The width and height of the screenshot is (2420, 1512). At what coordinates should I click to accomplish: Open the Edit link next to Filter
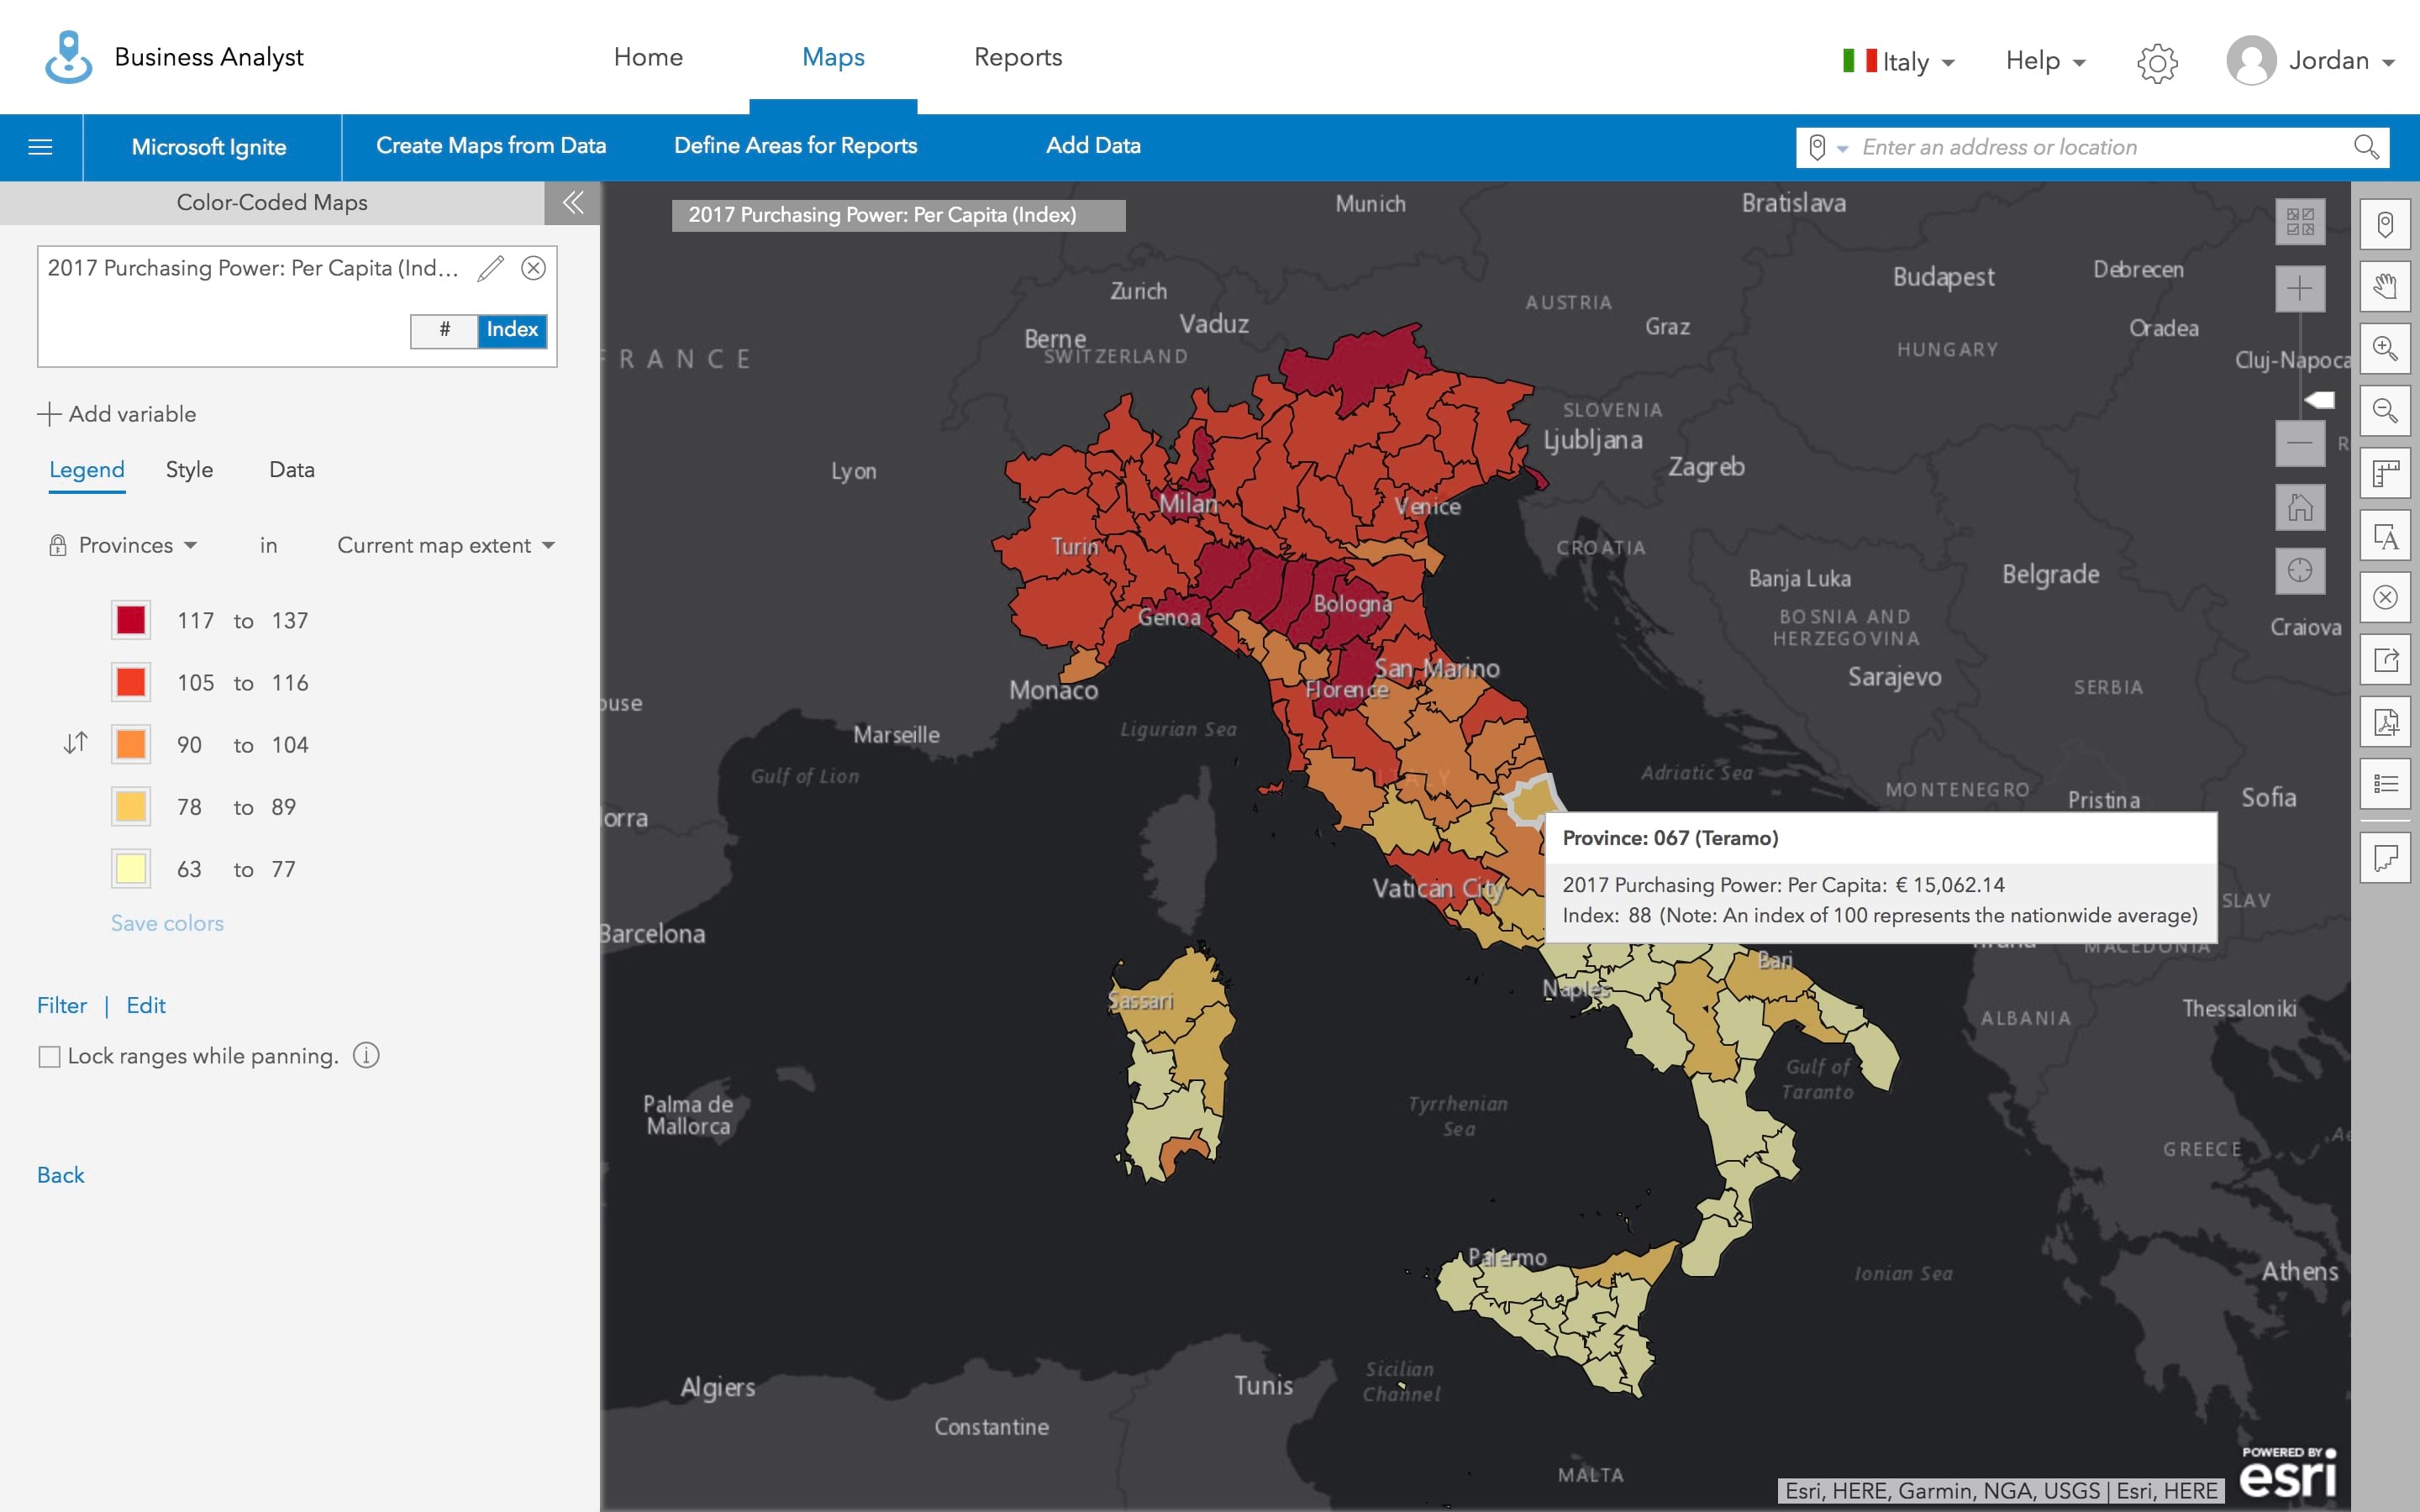pyautogui.click(x=146, y=1005)
